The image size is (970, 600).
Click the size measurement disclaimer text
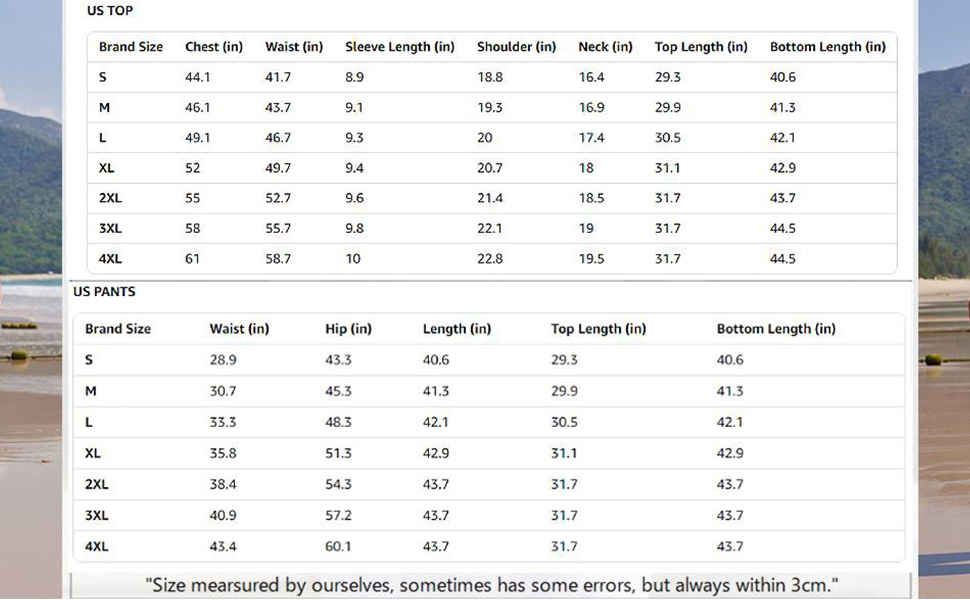(x=491, y=584)
